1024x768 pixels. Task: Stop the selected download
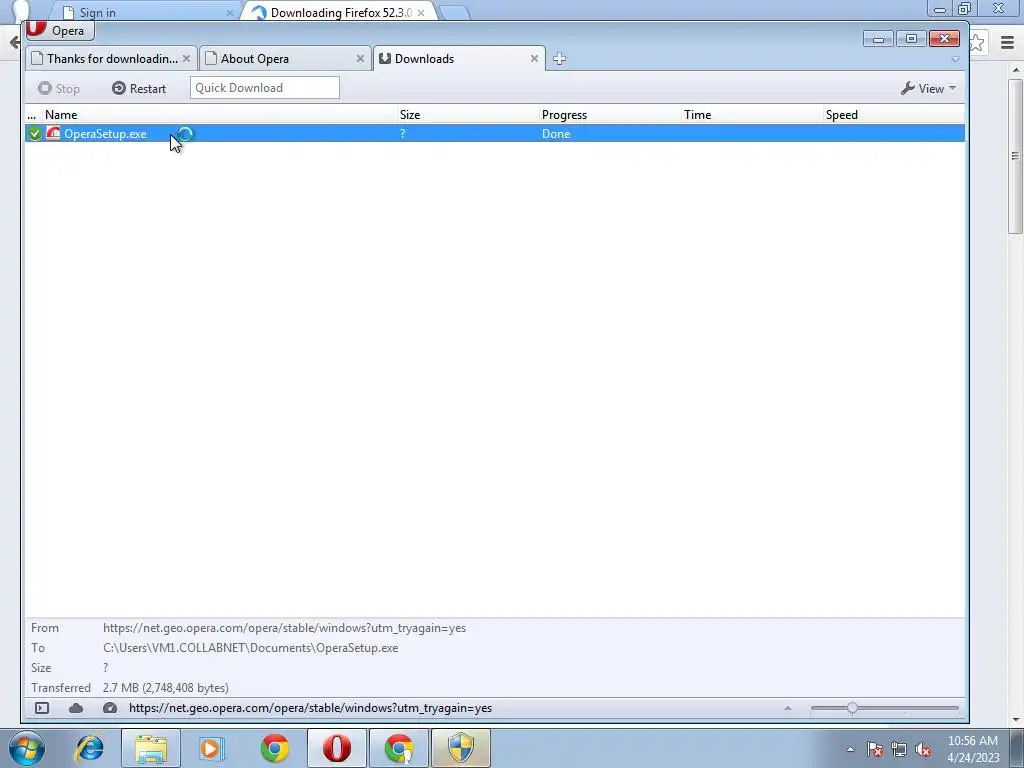59,88
